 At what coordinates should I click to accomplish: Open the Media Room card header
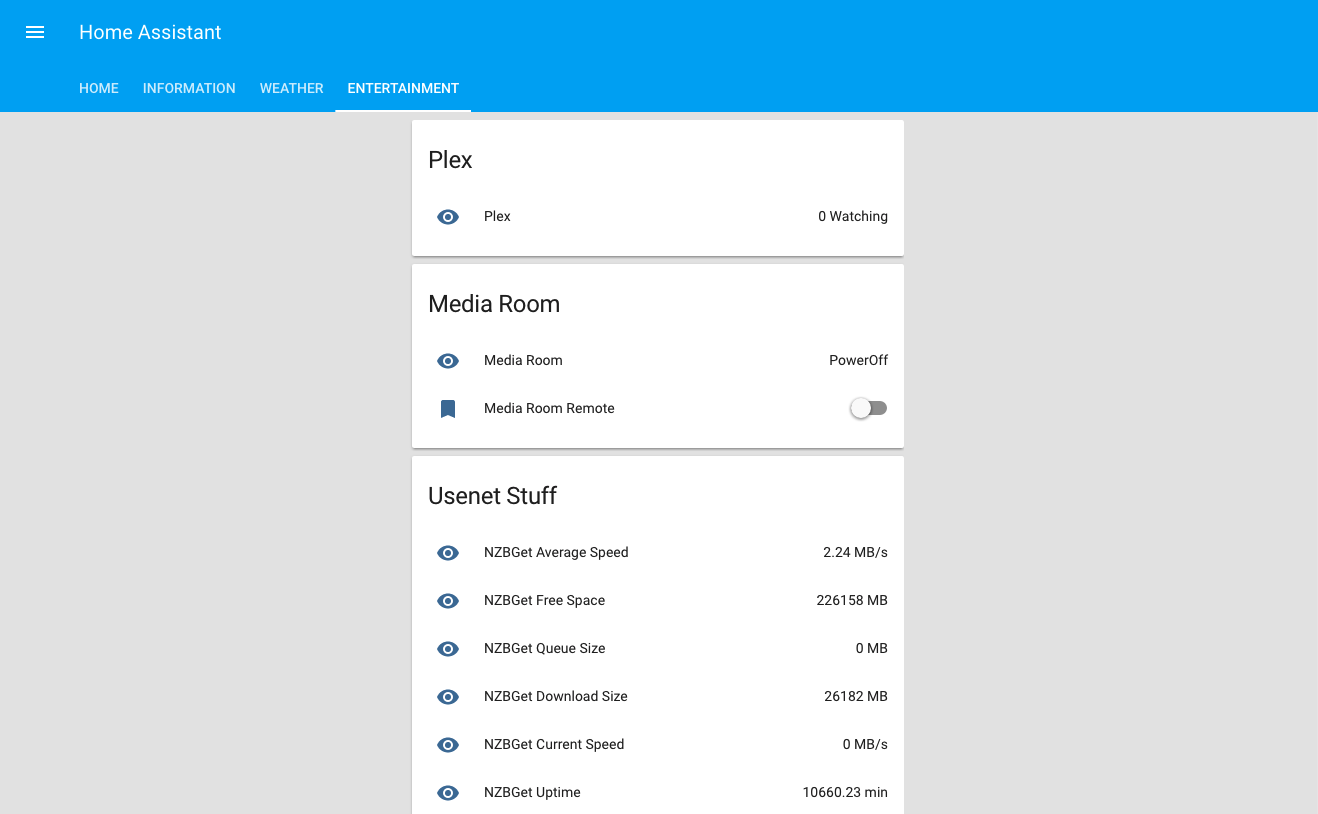click(494, 304)
